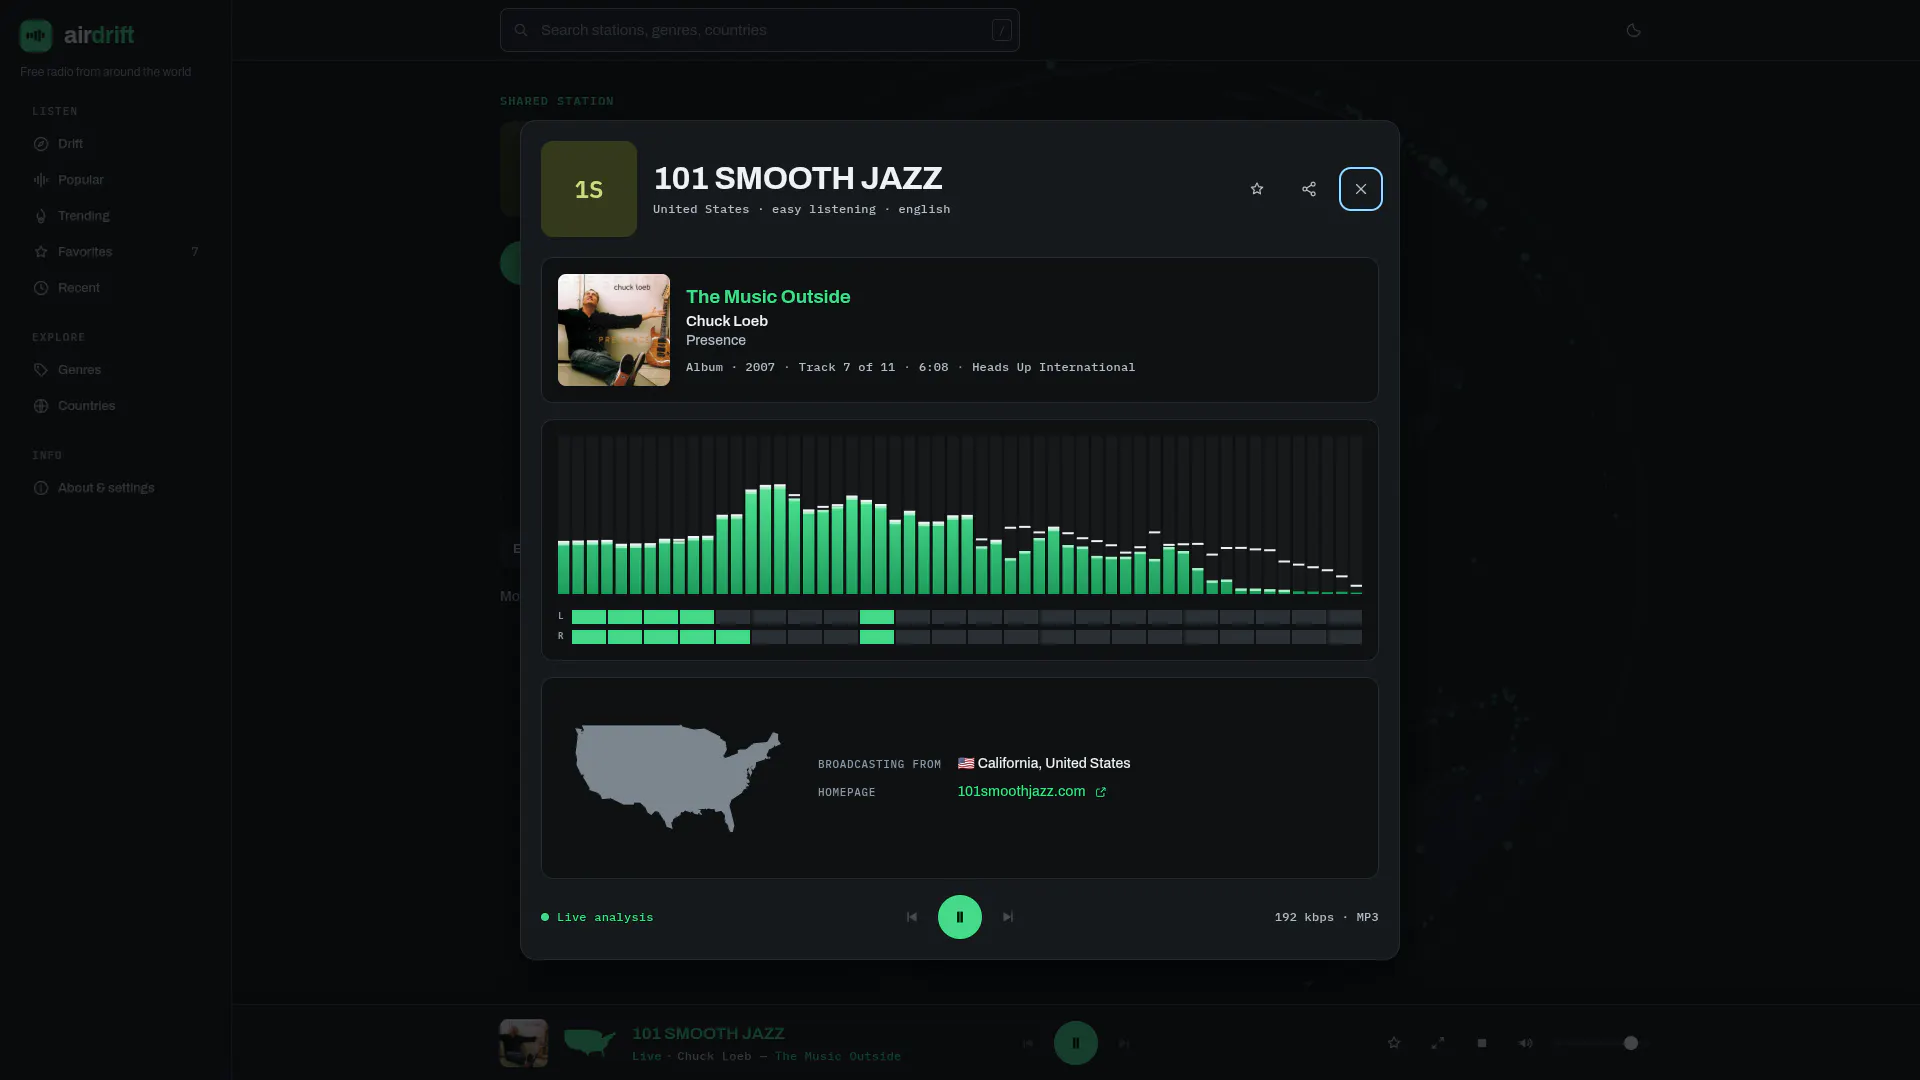Click Heads Up International label text

pos(1054,367)
